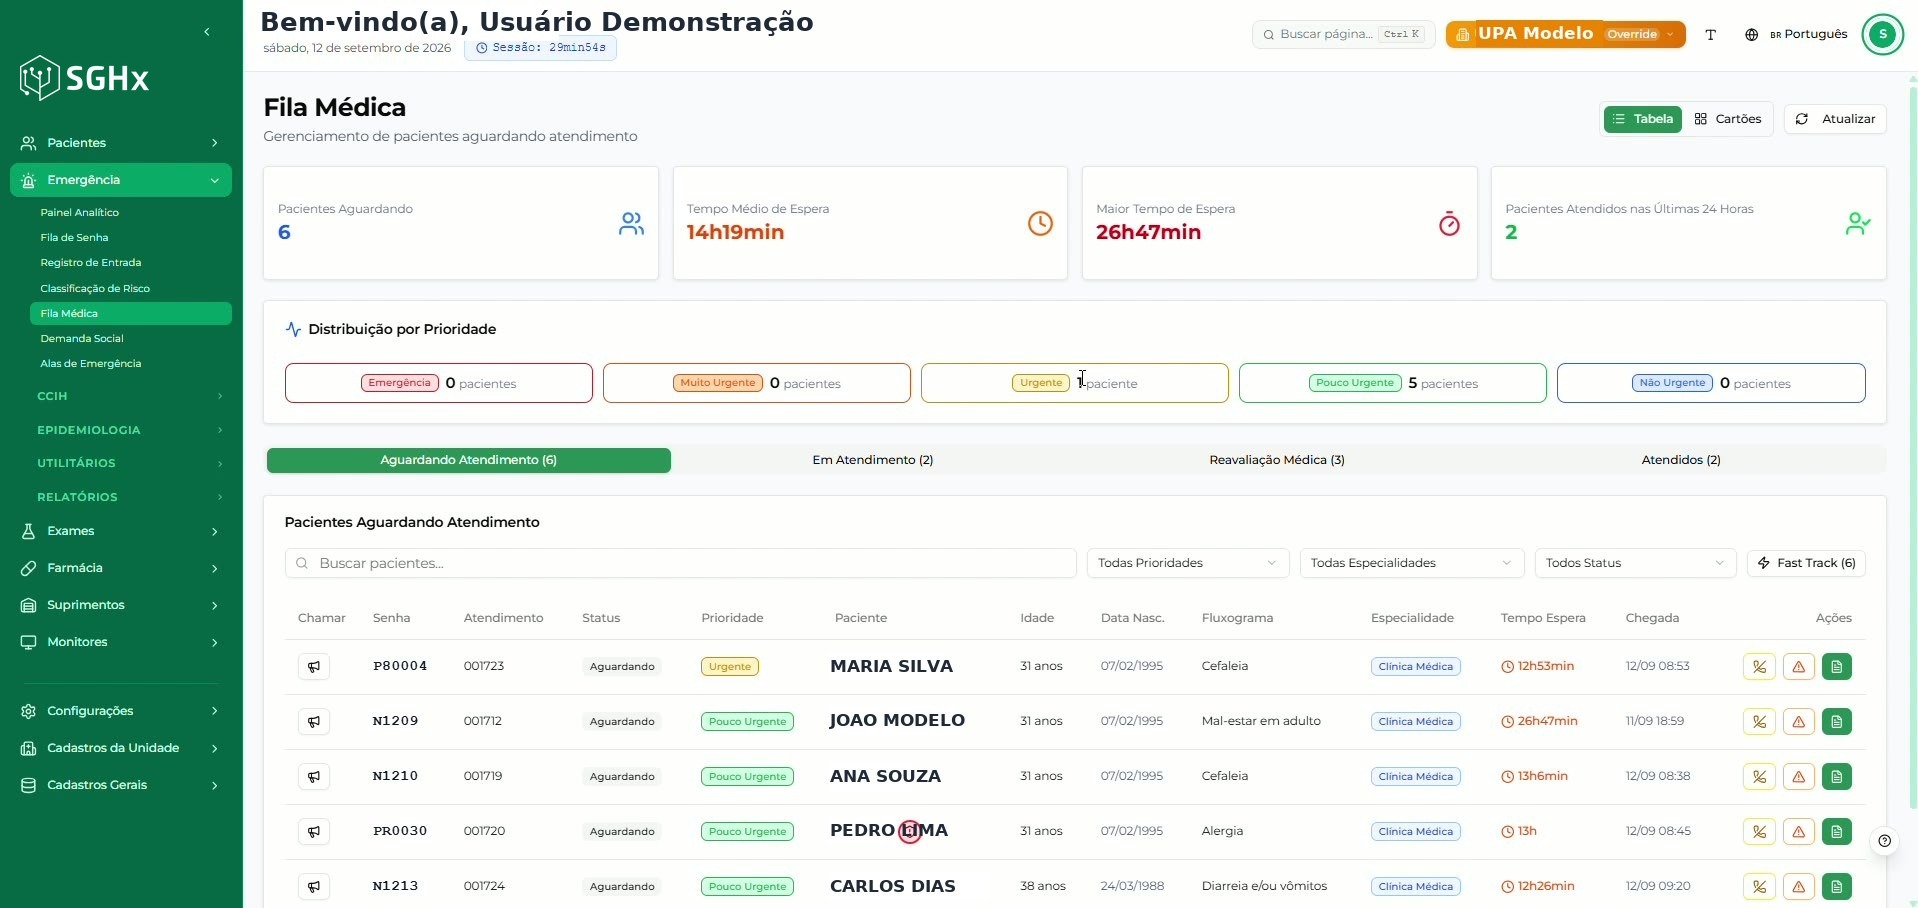The height and width of the screenshot is (908, 1918).
Task: Select Atendidos (2) tab
Action: click(x=1681, y=460)
